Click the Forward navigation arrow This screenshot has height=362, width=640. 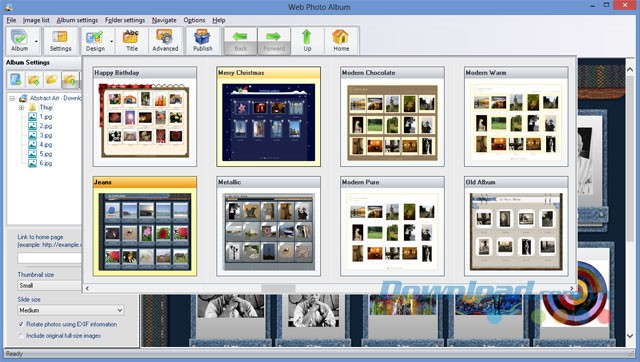click(274, 40)
